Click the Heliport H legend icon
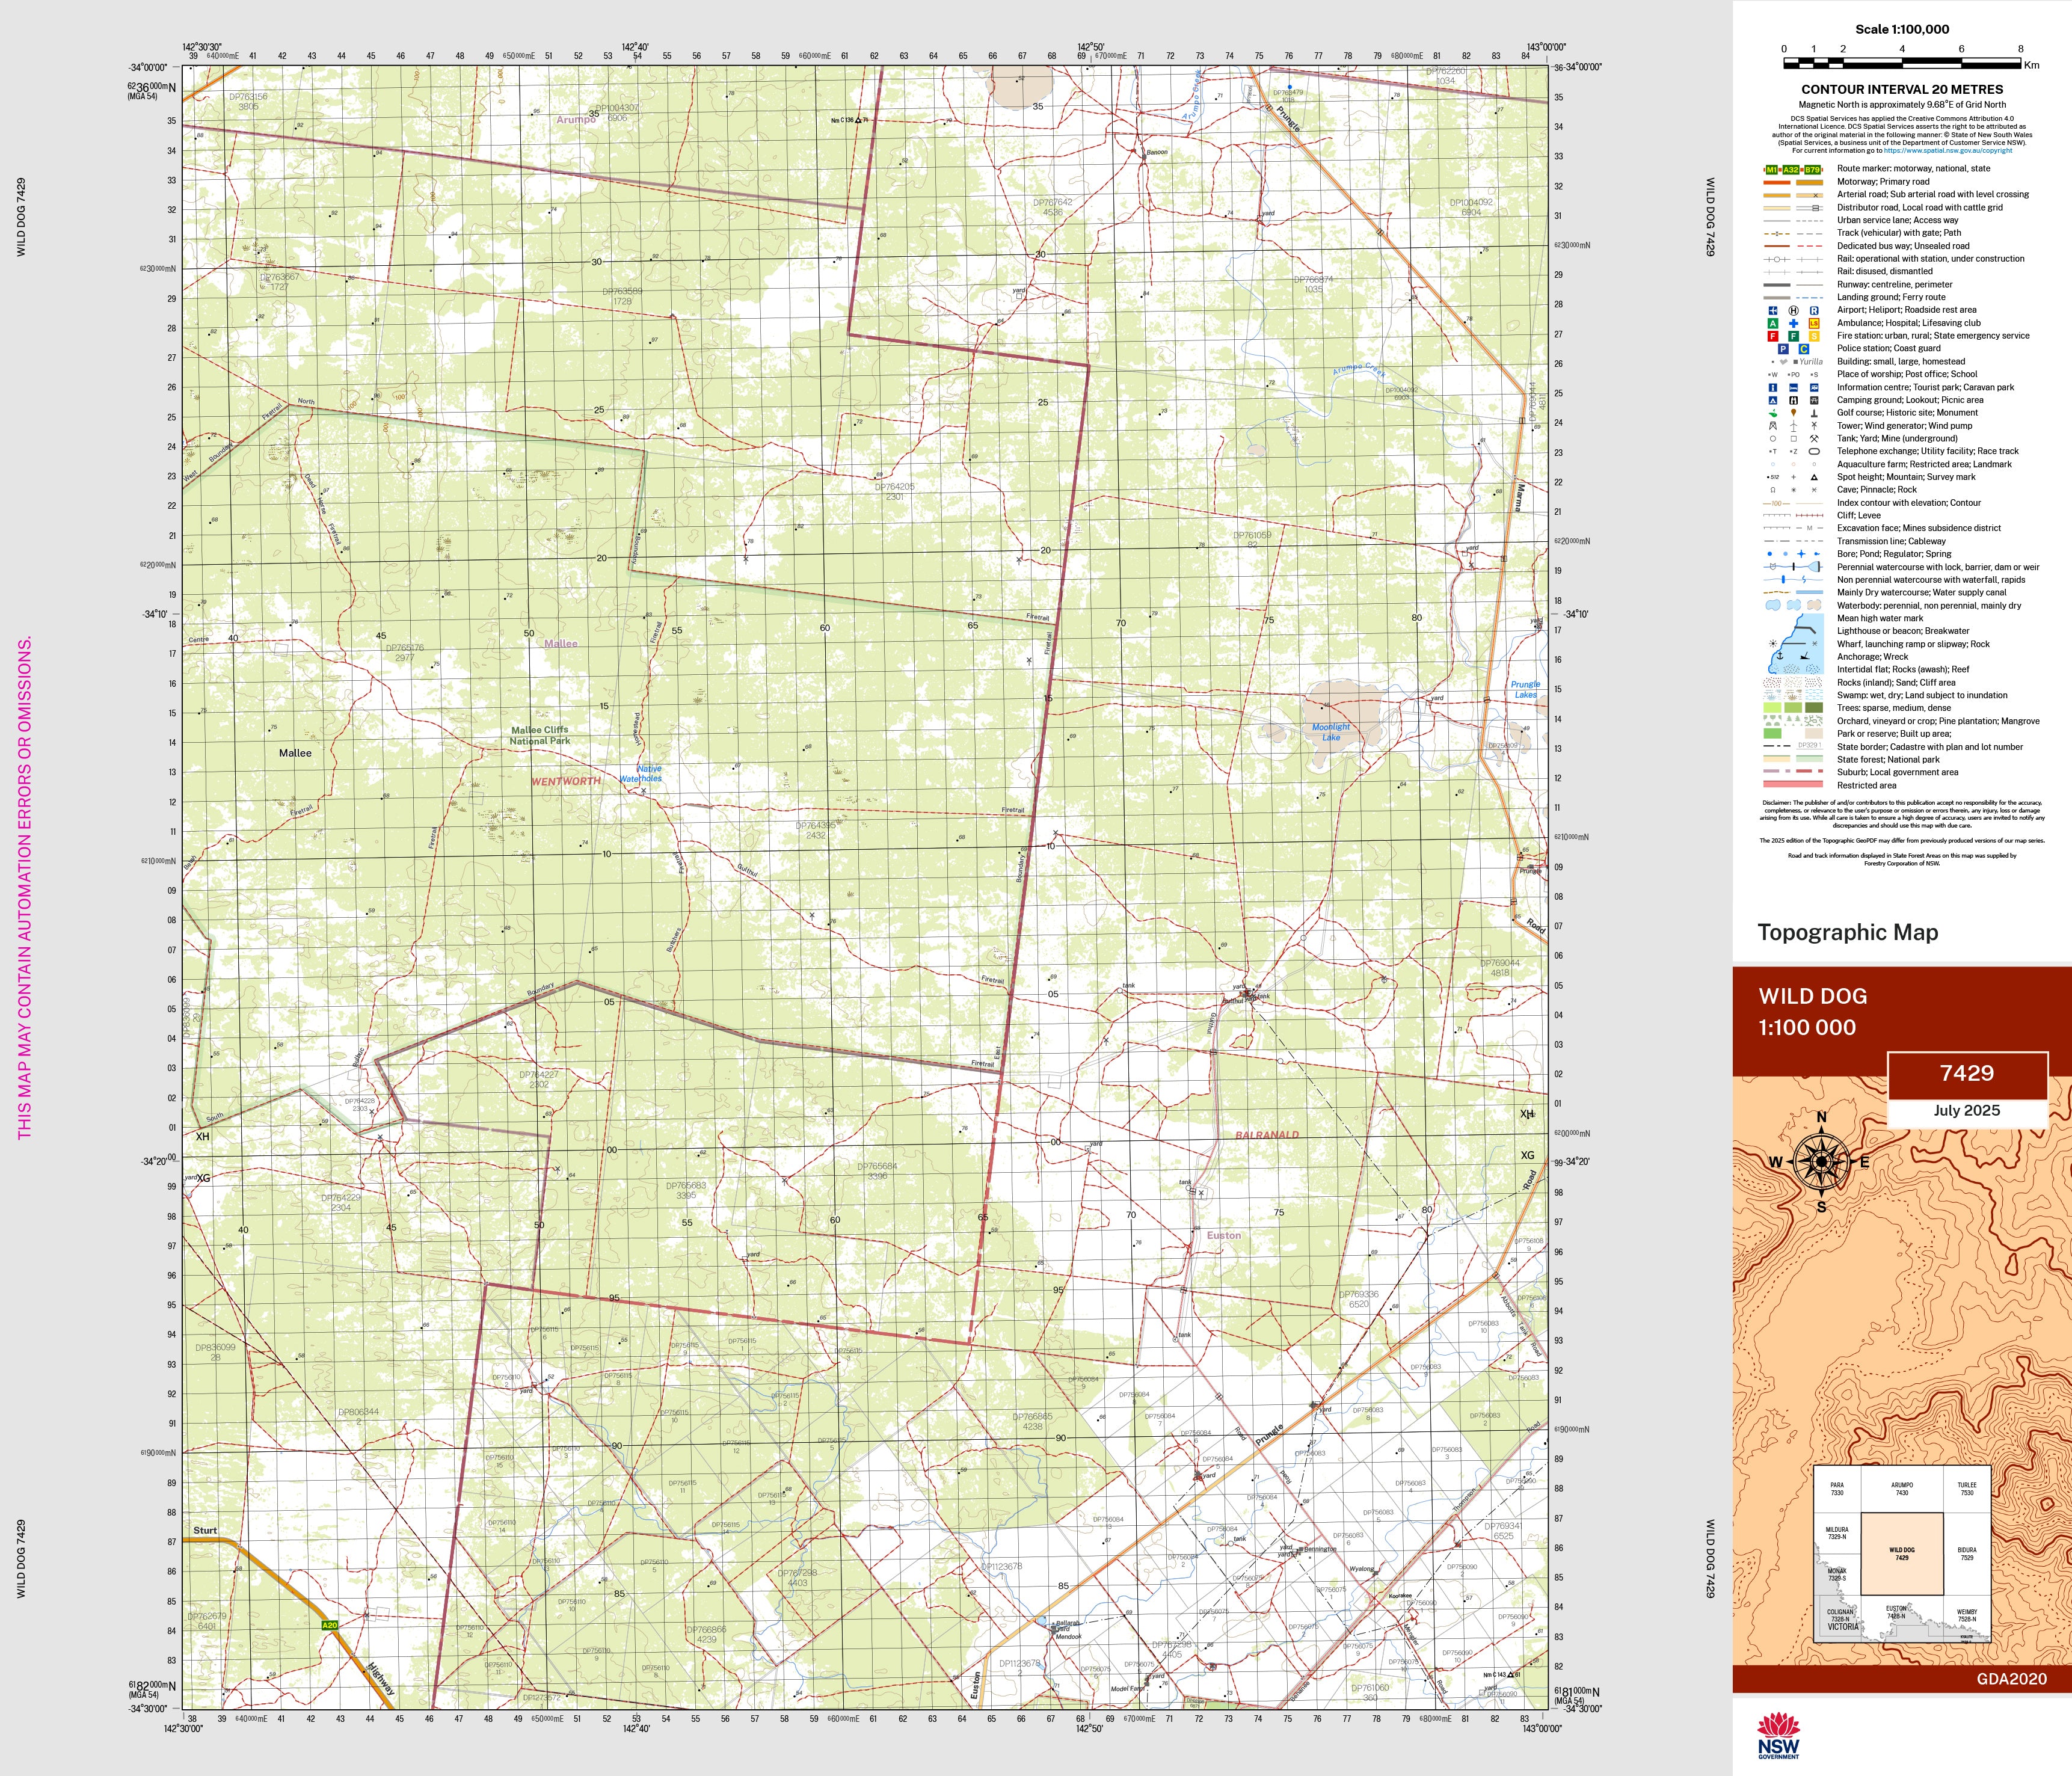The image size is (2072, 1776). (1793, 310)
